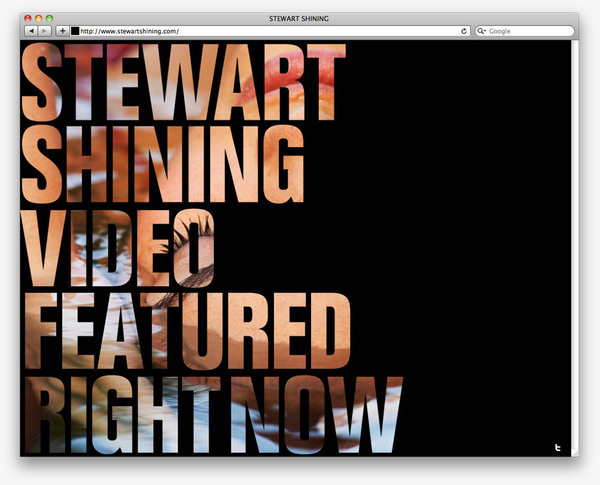600x485 pixels.
Task: Select the stewartshining.com URL address field
Action: (270, 31)
